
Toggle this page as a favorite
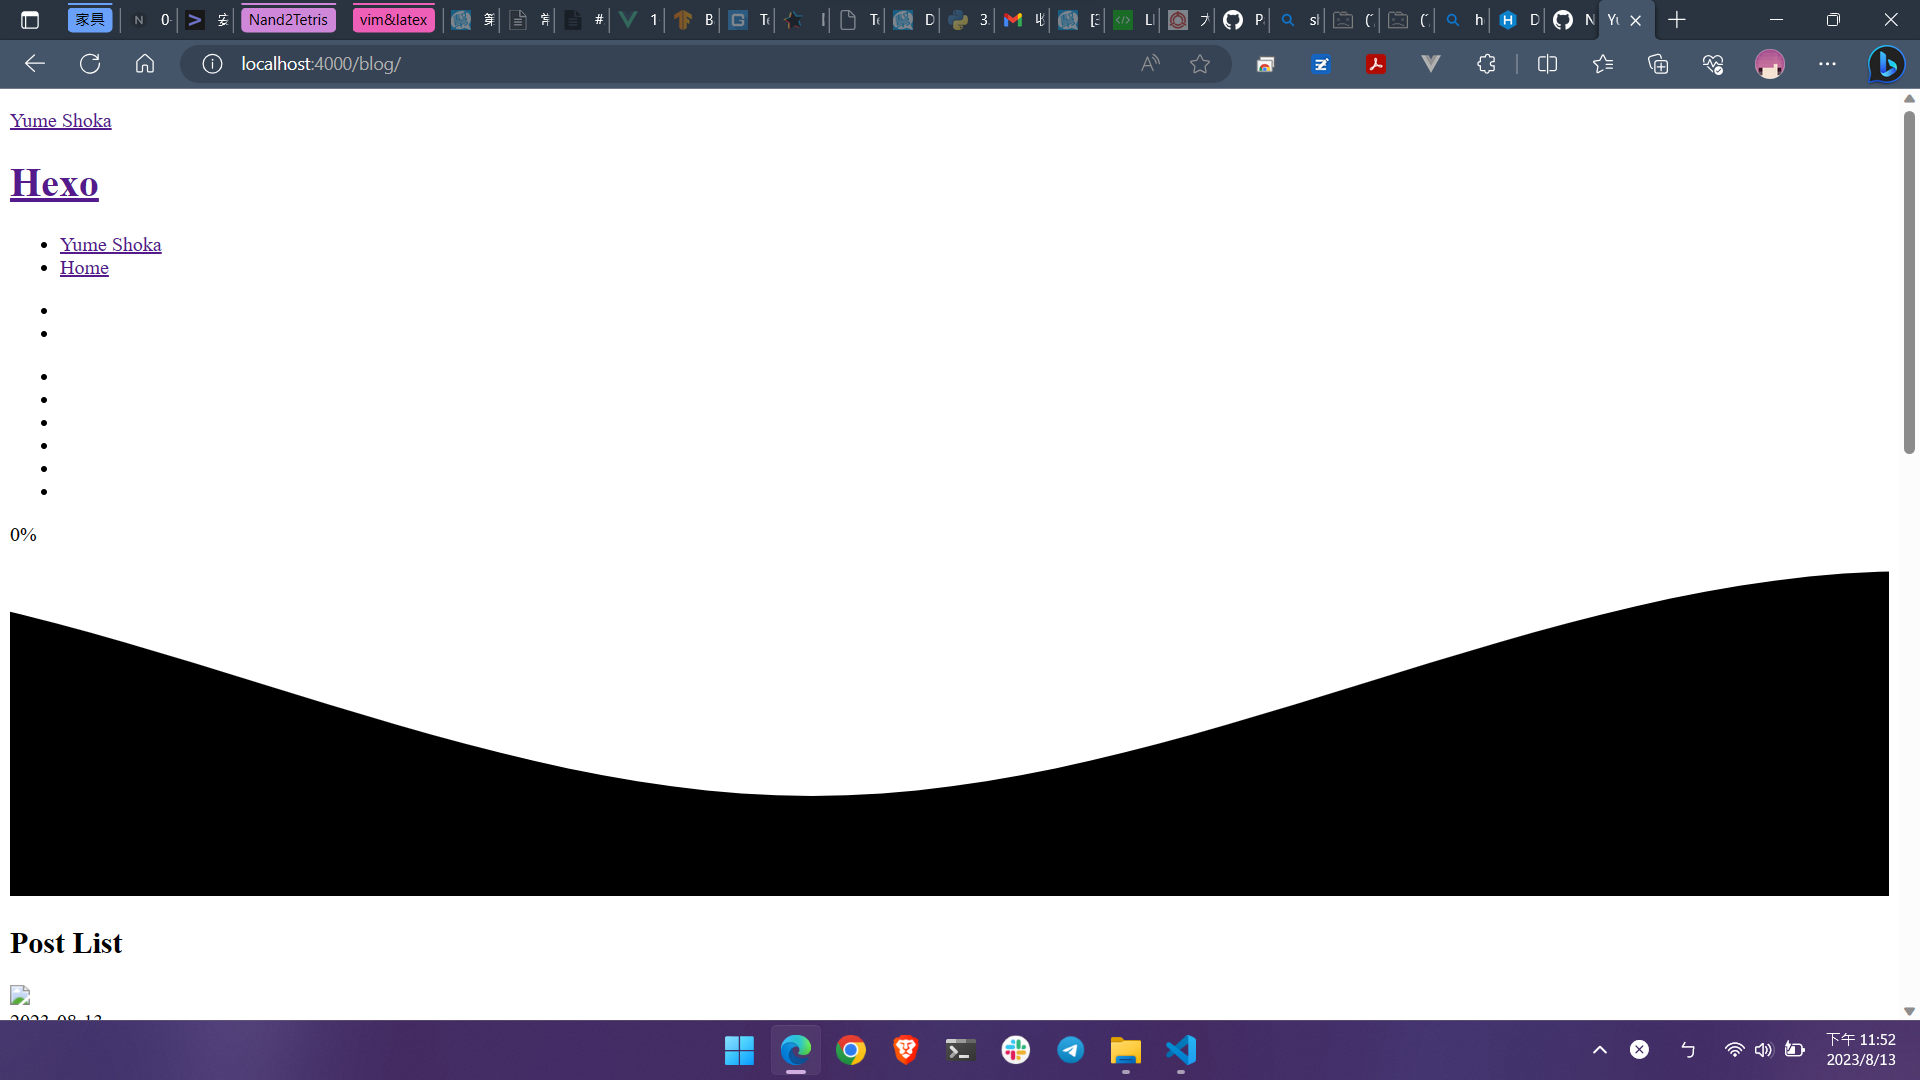(1200, 63)
